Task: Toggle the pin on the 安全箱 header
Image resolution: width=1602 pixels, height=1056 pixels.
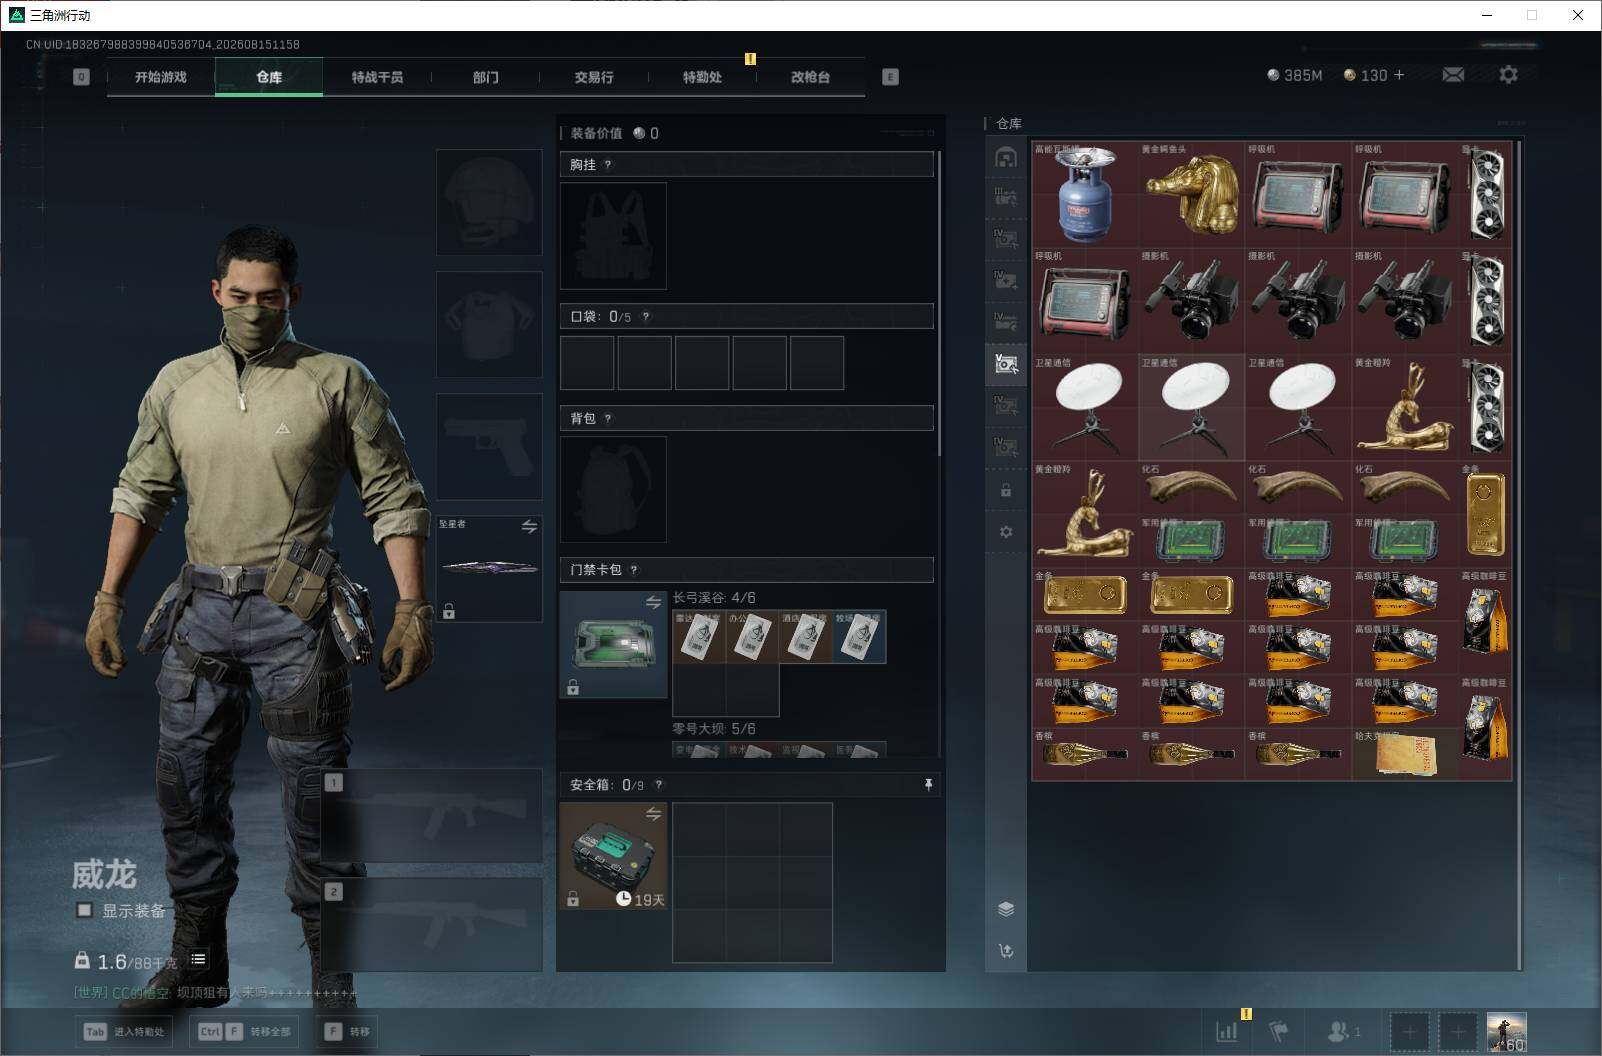Action: (928, 785)
